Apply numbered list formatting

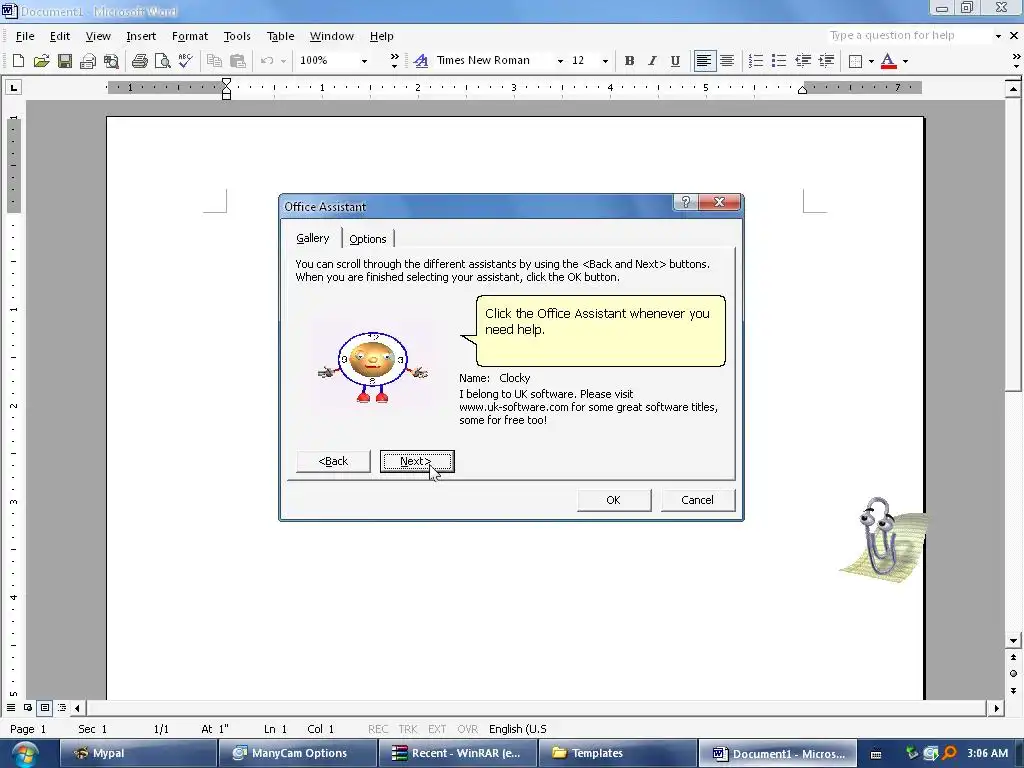click(x=756, y=61)
